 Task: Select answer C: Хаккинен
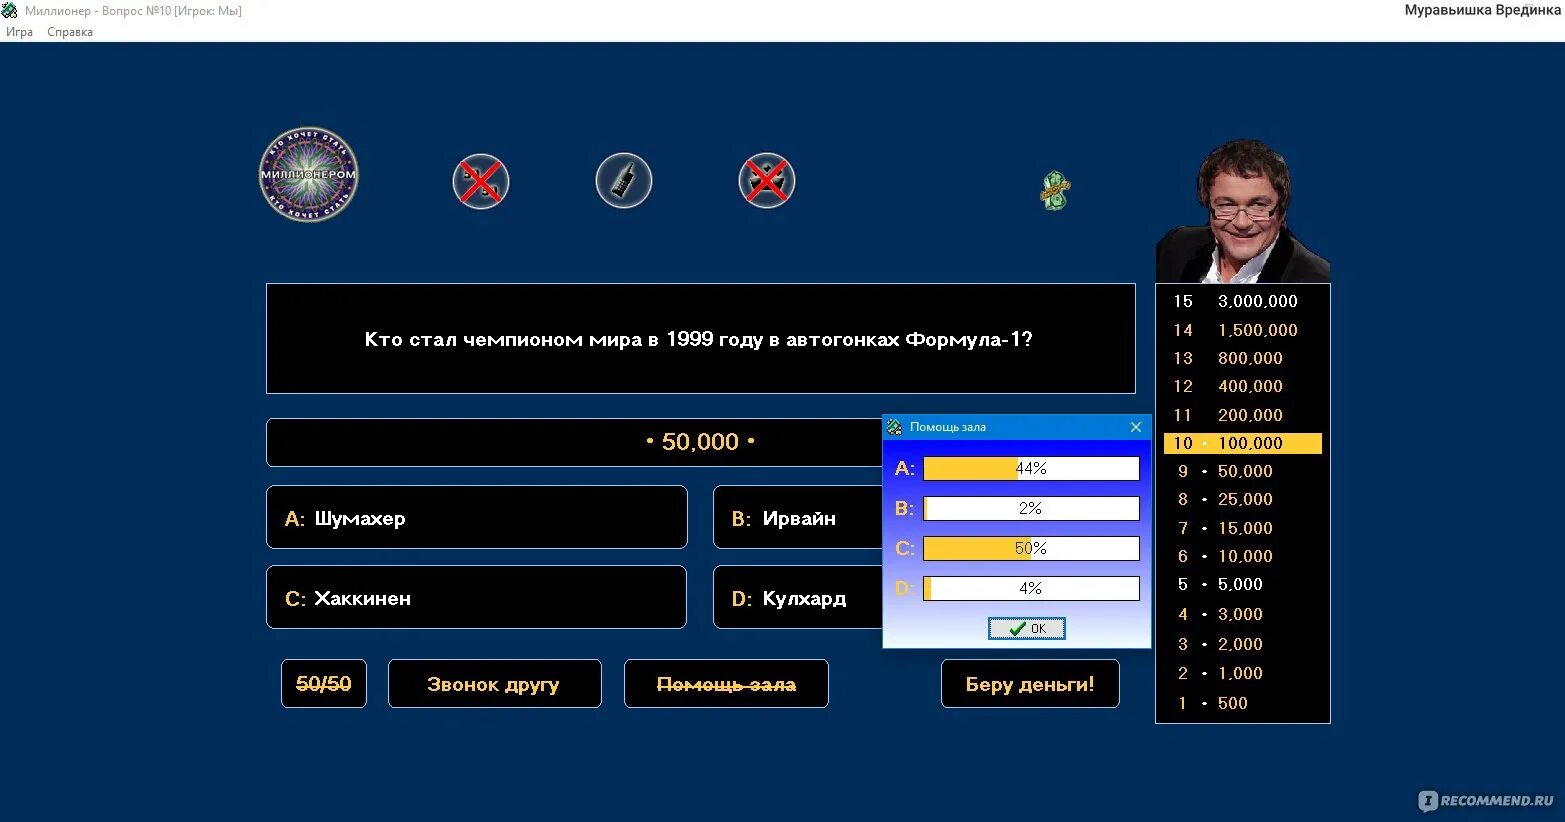coord(477,598)
